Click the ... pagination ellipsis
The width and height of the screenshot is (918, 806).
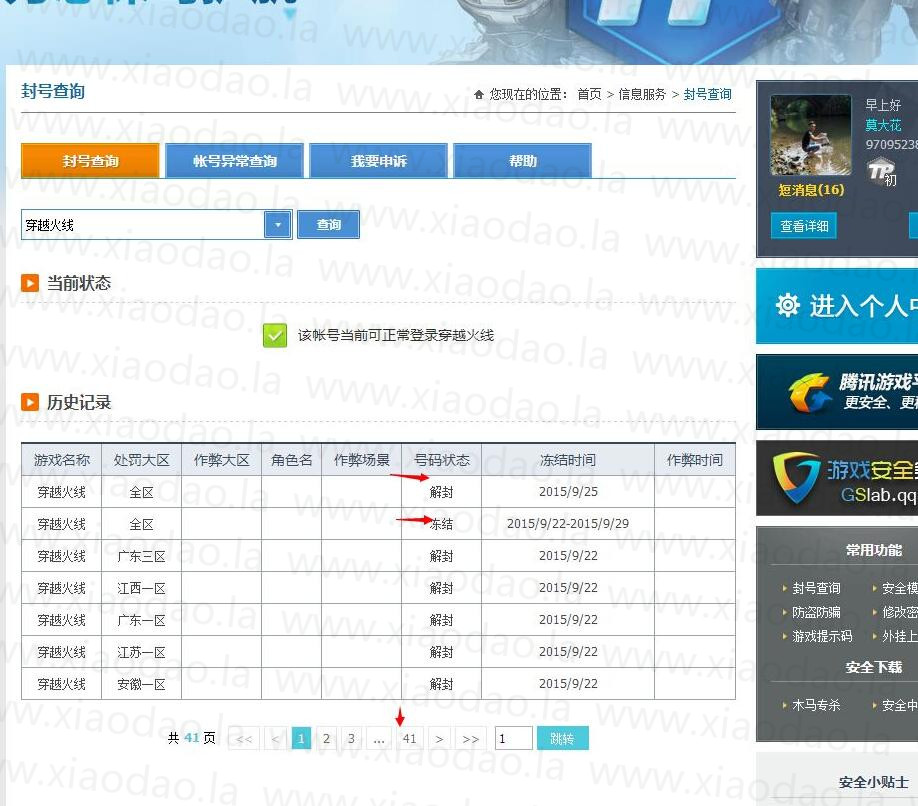click(379, 739)
